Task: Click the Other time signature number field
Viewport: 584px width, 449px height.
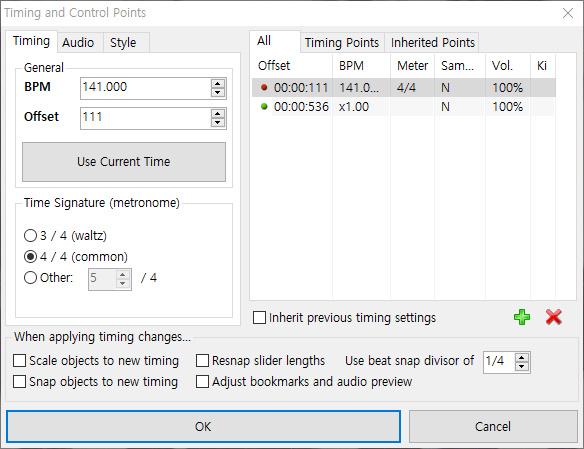Action: pos(102,279)
